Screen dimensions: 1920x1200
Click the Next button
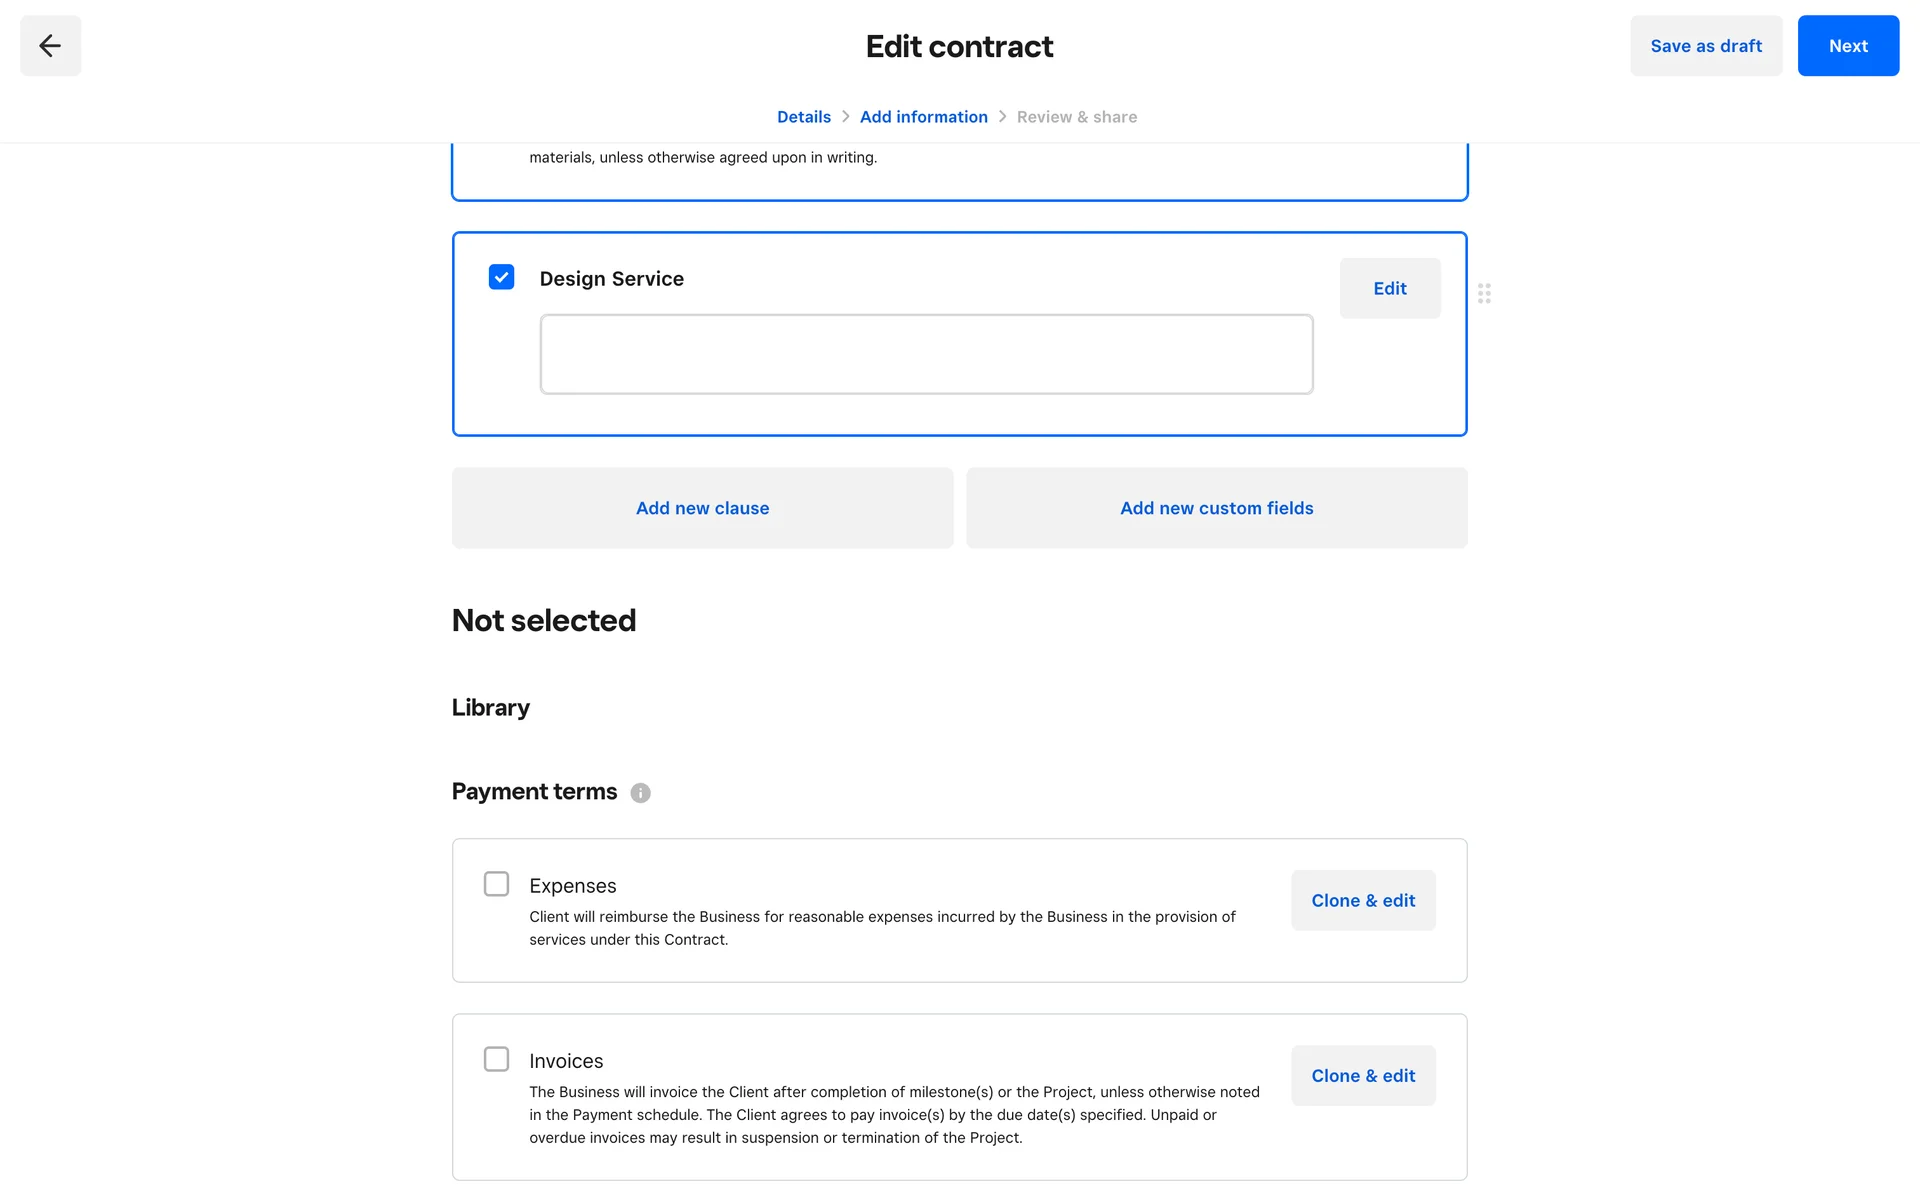coord(1847,46)
